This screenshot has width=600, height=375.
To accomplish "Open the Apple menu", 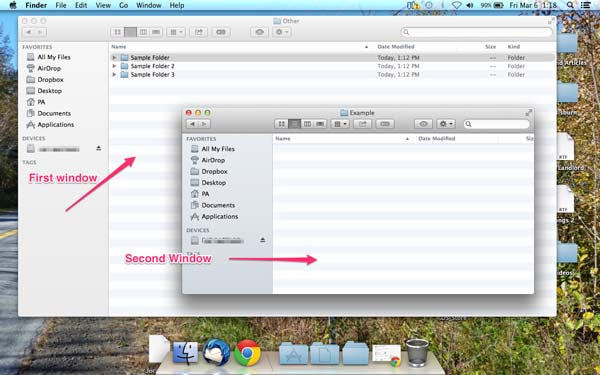I will click(x=13, y=5).
